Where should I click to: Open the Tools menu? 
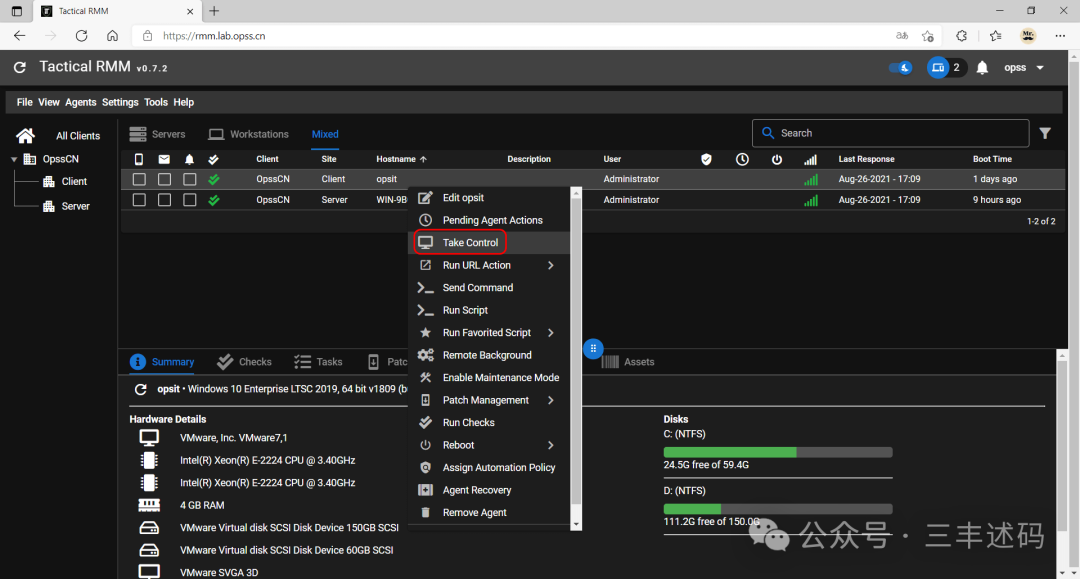click(x=156, y=102)
